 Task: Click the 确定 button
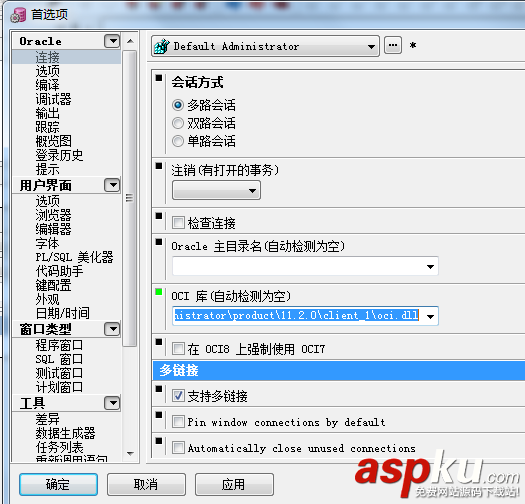pyautogui.click(x=58, y=484)
